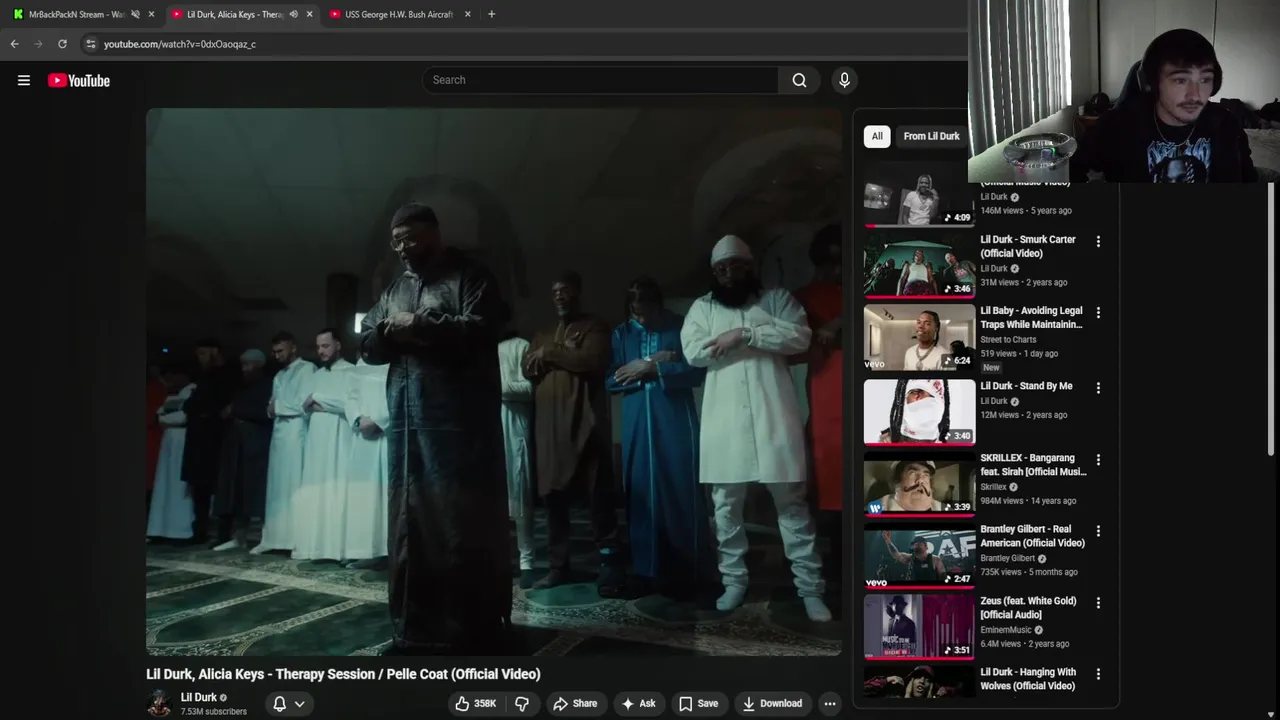The width and height of the screenshot is (1280, 720).
Task: Mute audio on the Lil Durk tab
Action: click(293, 14)
